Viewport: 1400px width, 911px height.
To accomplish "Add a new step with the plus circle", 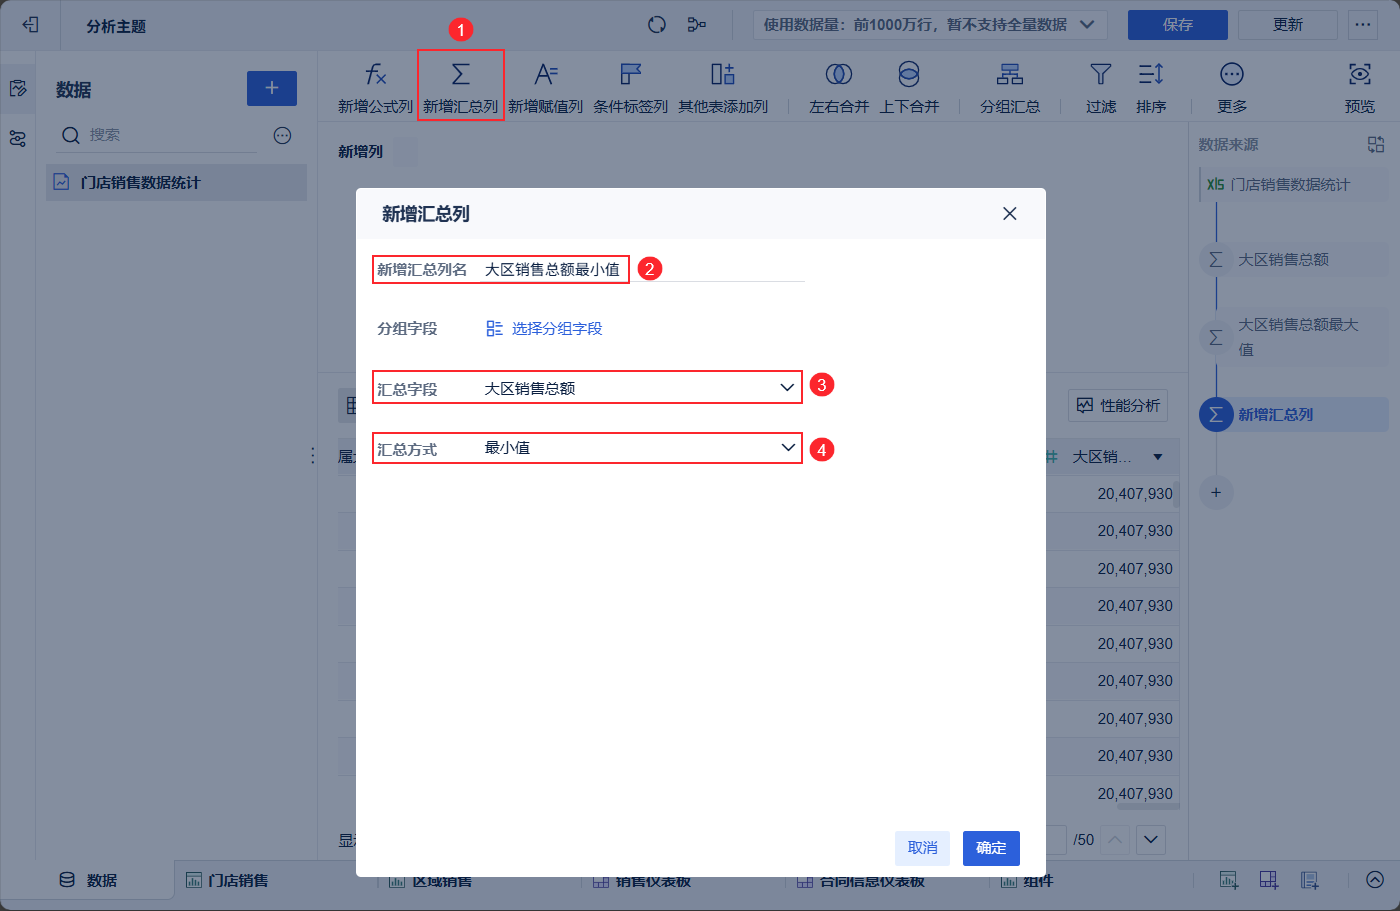I will (1216, 492).
